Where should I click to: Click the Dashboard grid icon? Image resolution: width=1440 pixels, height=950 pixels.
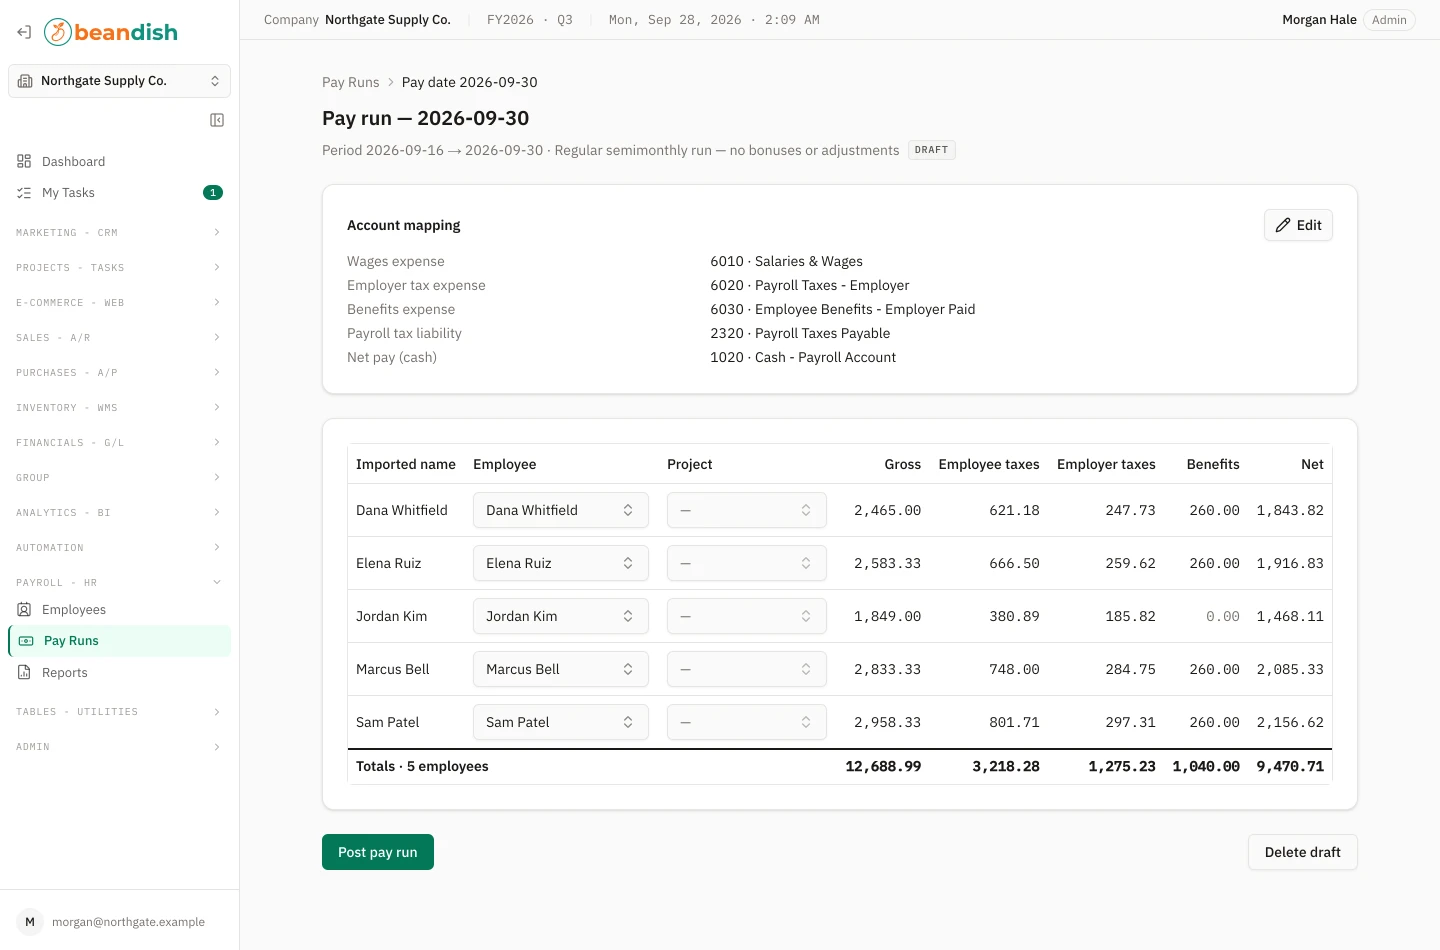point(24,161)
